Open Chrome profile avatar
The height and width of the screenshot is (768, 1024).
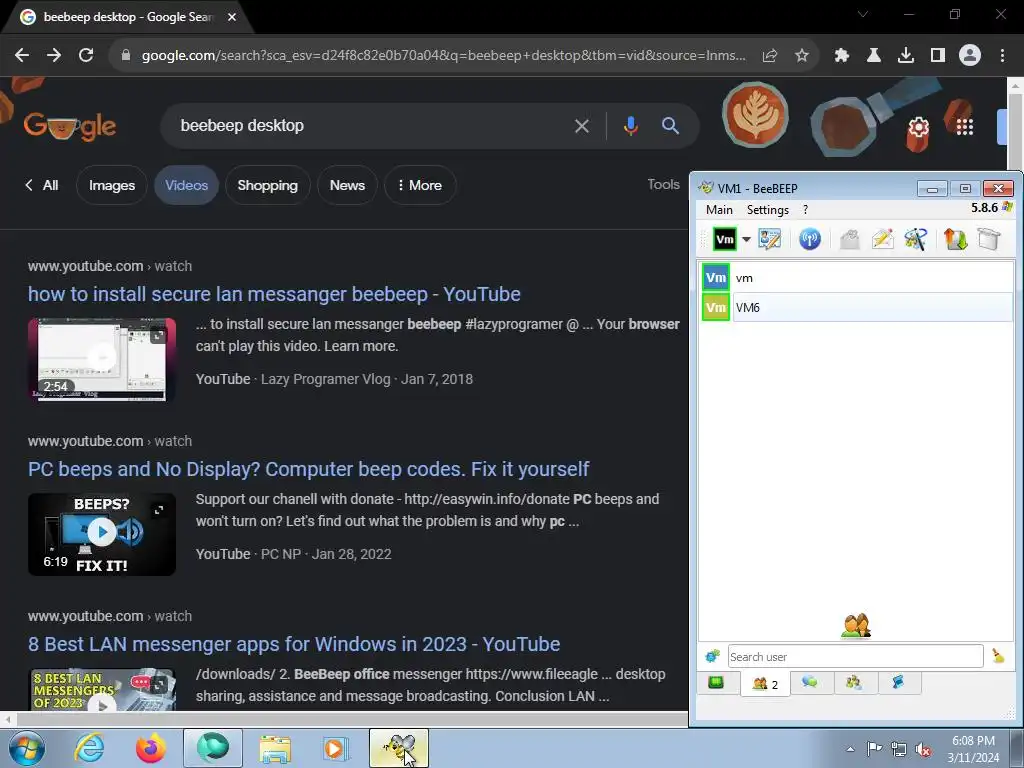click(x=970, y=56)
